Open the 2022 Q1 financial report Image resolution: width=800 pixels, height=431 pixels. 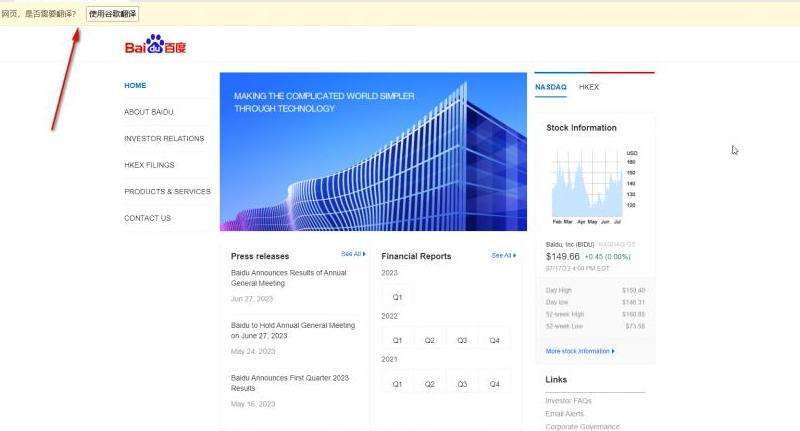point(397,340)
